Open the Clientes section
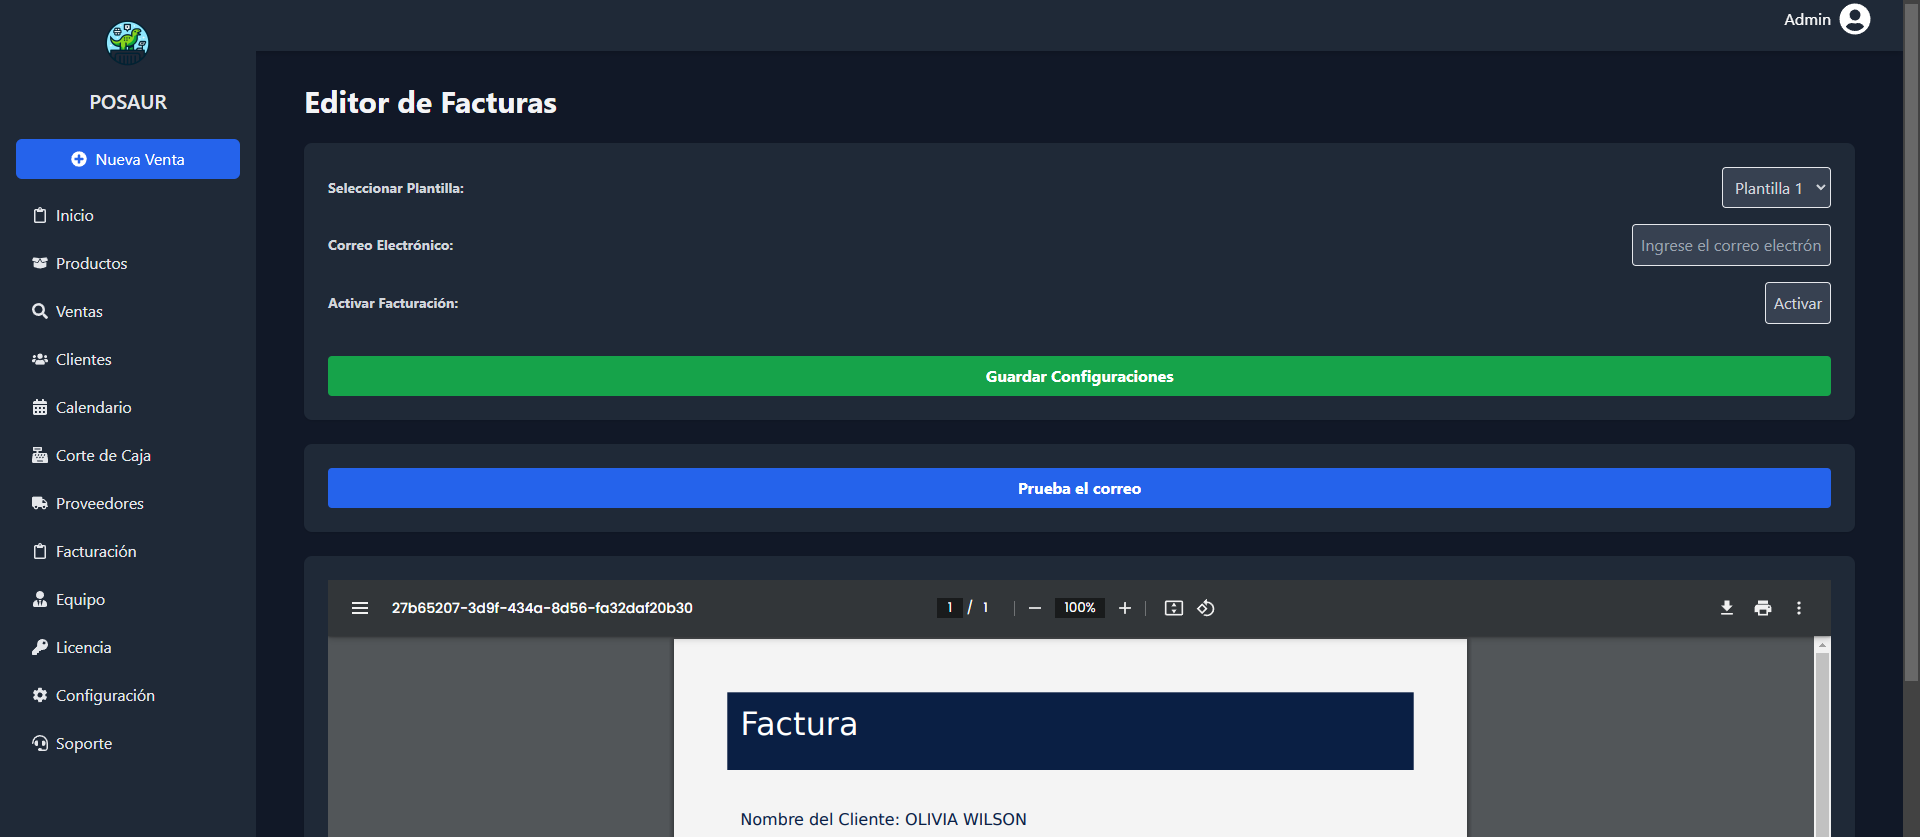The width and height of the screenshot is (1920, 837). [x=128, y=359]
